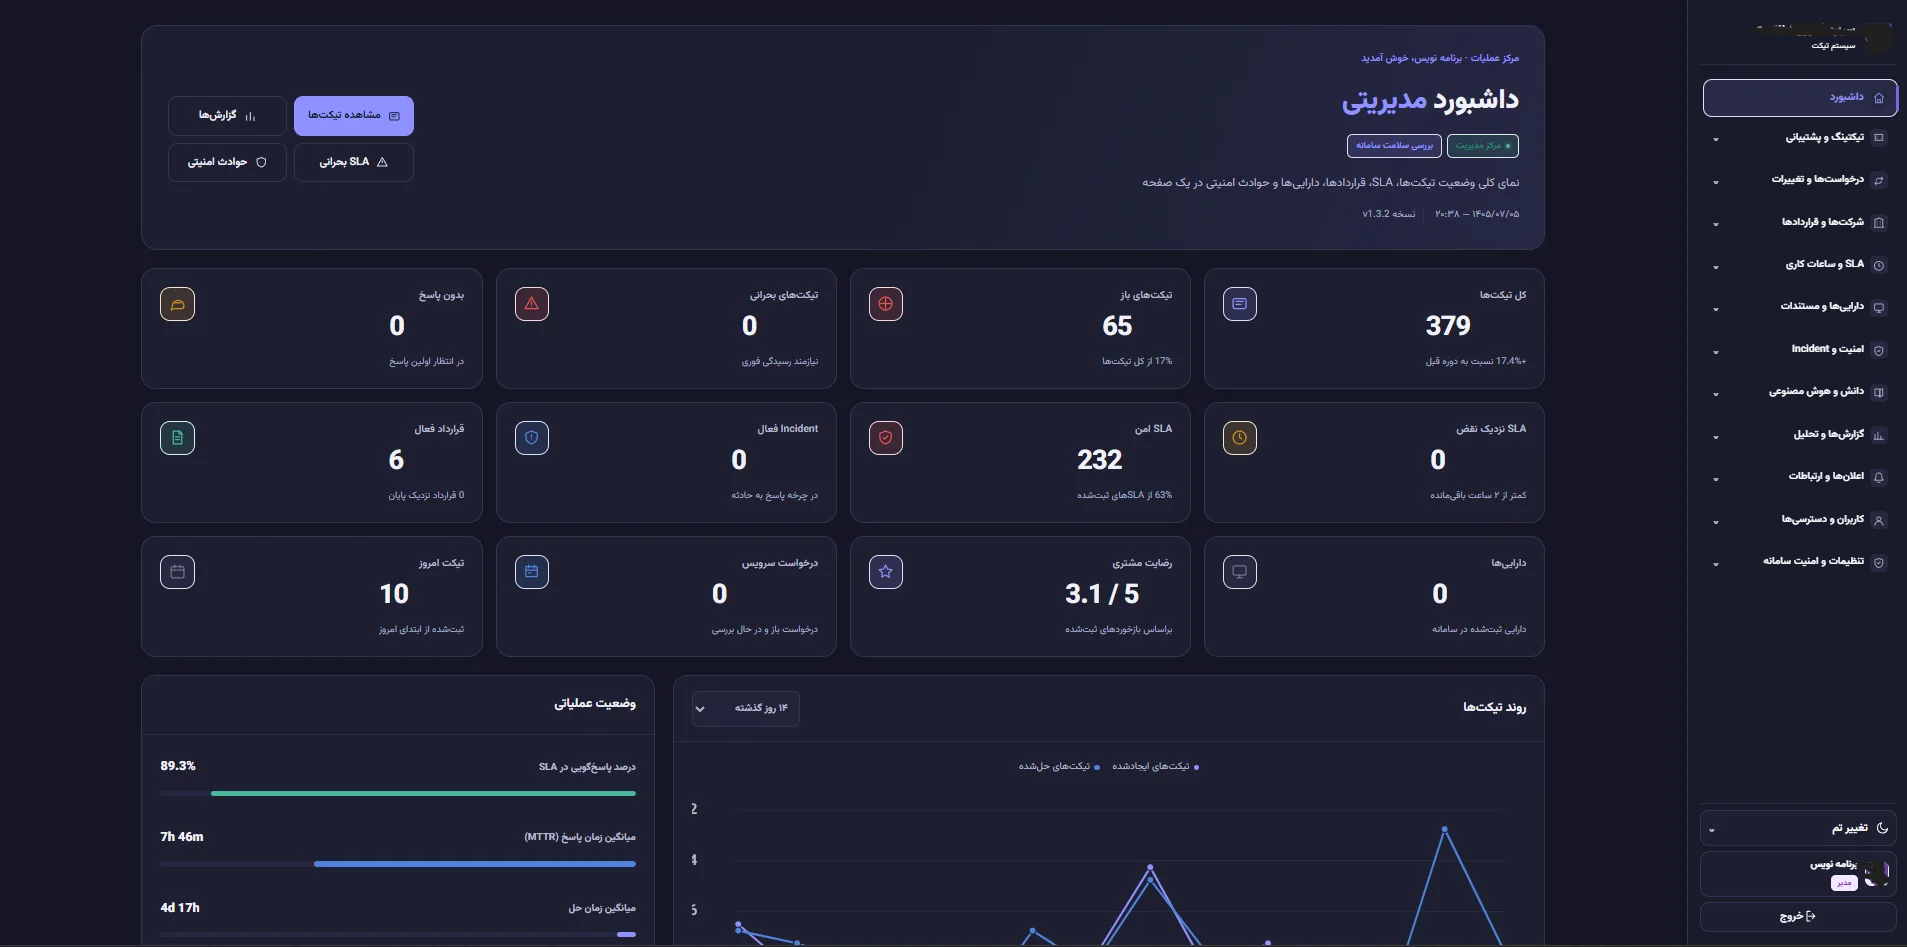Click the notifications bell icon in sidebar

pos(1879,477)
